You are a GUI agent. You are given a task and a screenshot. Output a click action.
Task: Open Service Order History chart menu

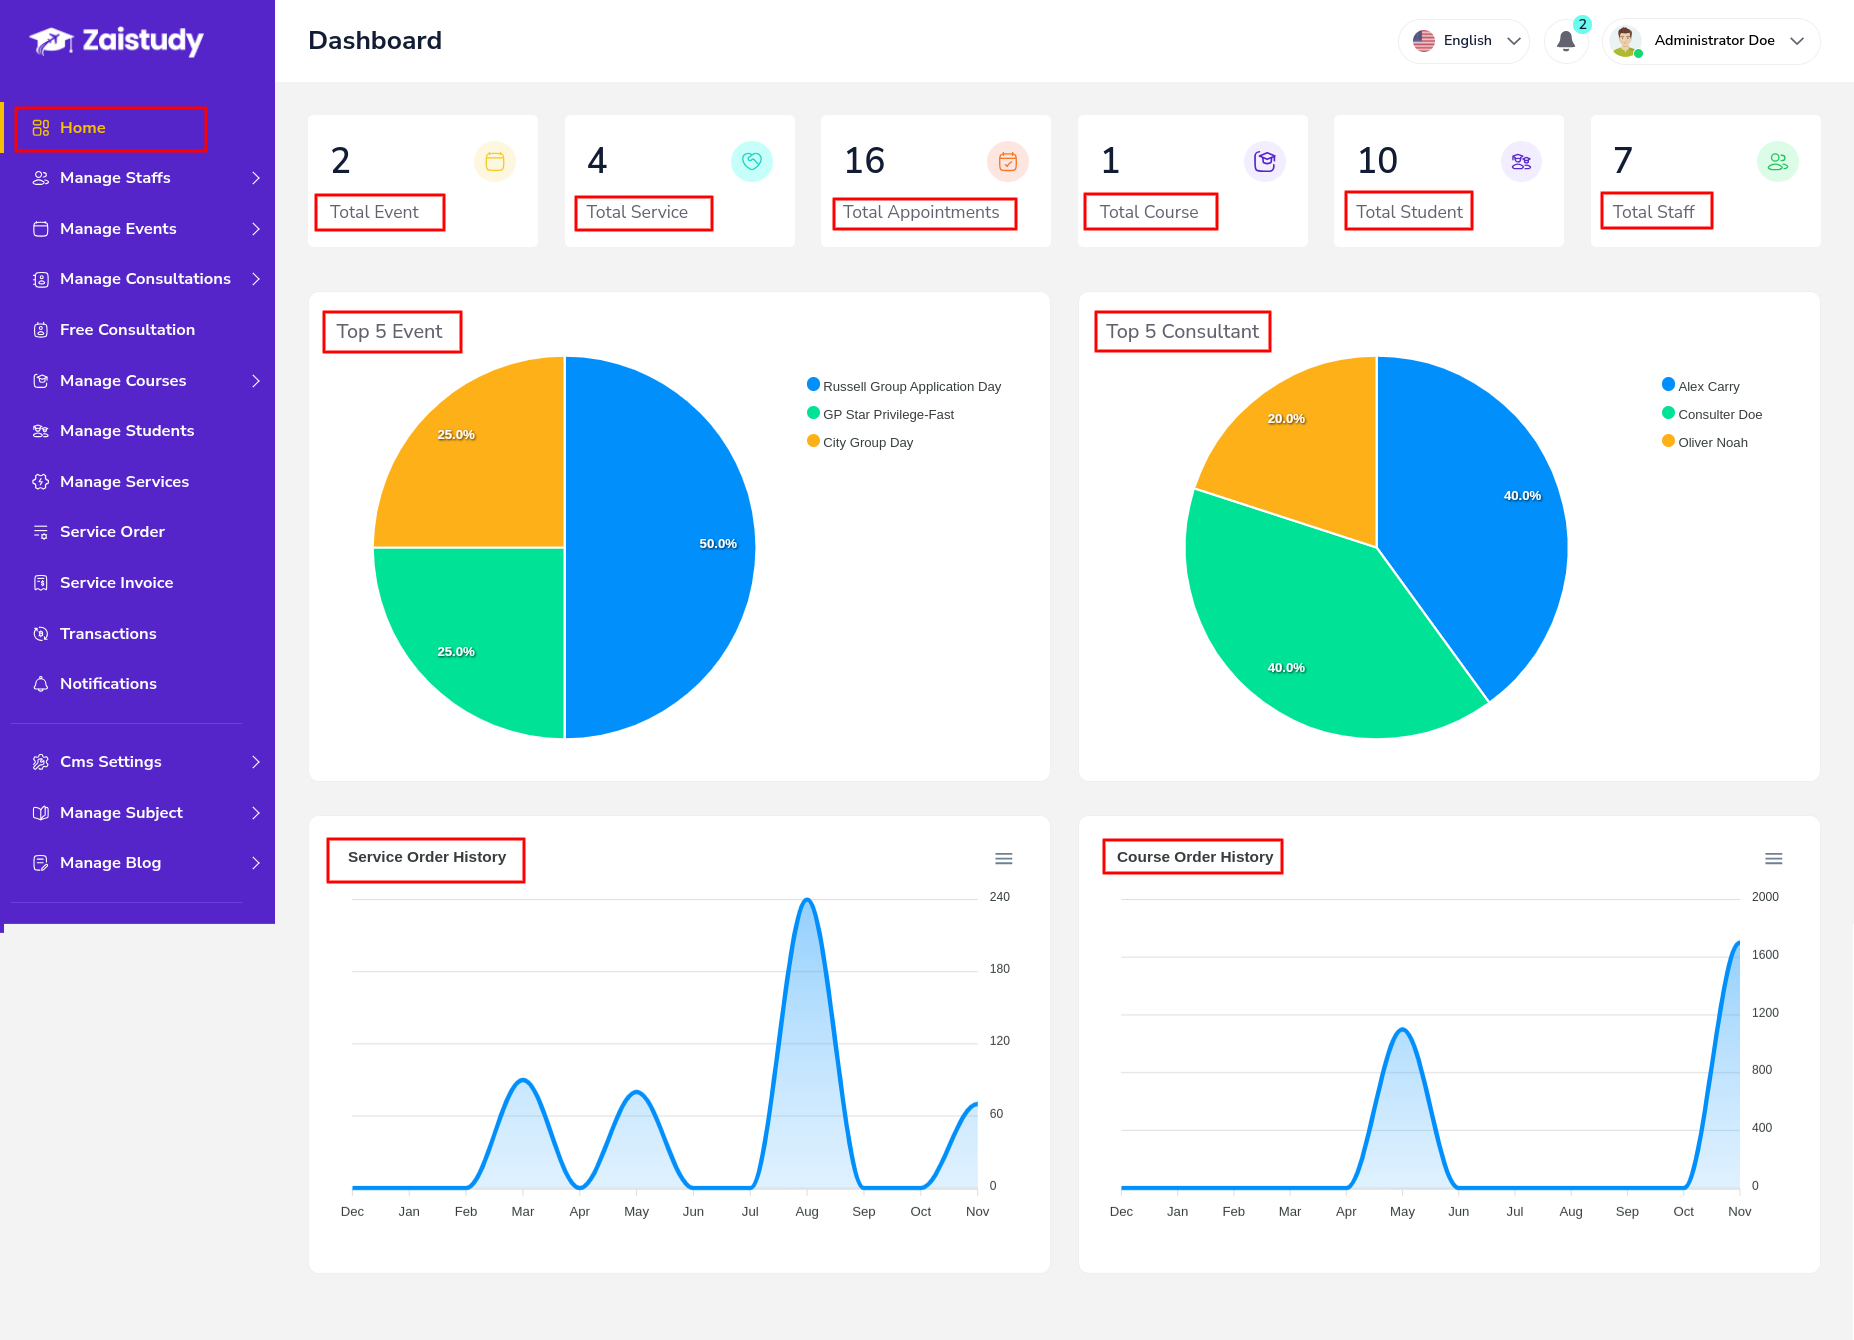[1004, 859]
